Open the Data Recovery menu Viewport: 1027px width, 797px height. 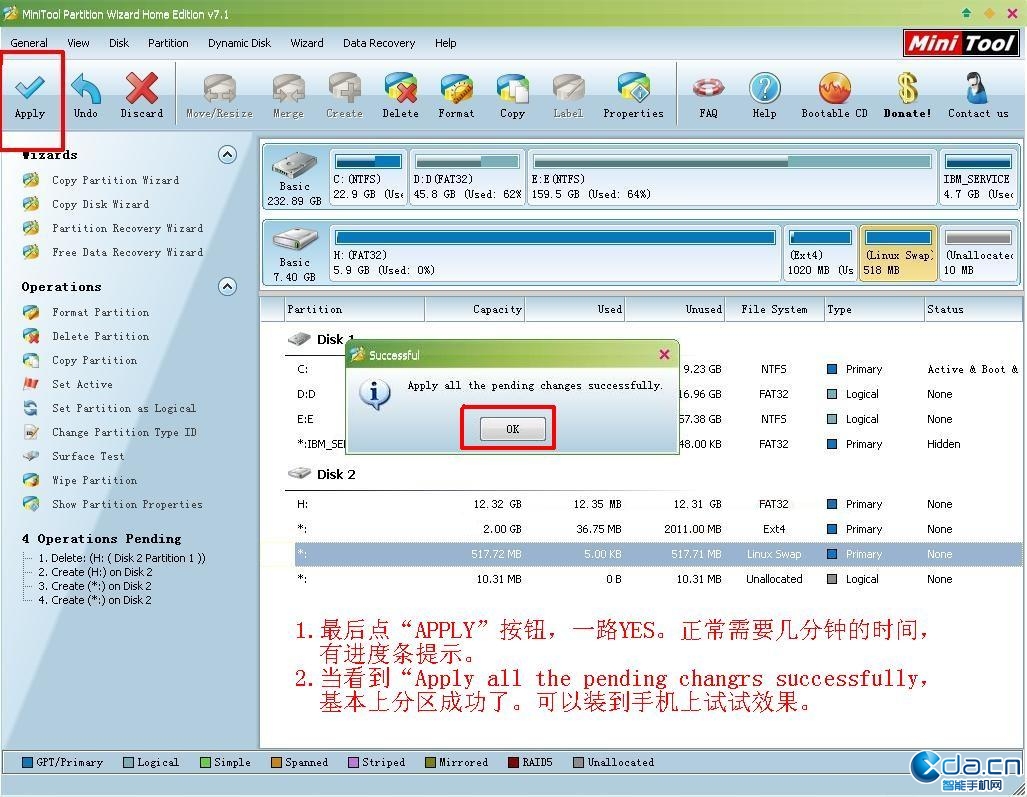(x=379, y=43)
